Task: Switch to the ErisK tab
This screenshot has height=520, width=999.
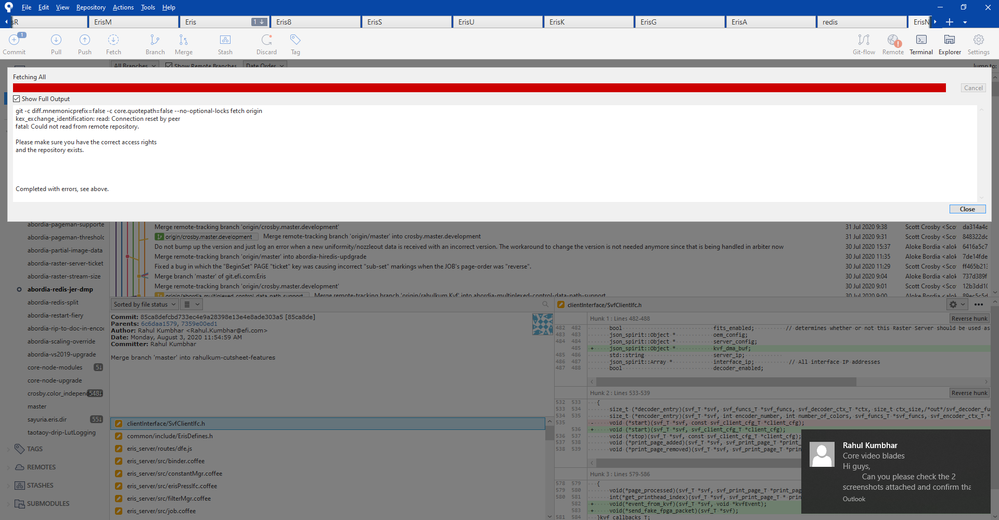Action: coord(589,22)
